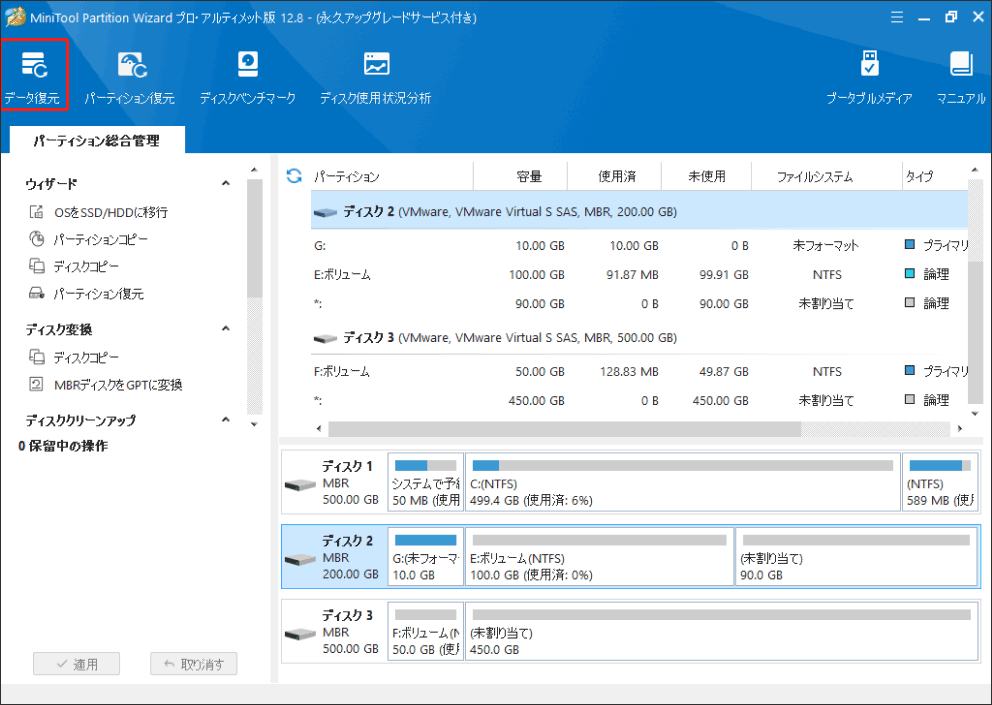Viewport: 992px width, 705px height.
Task: Click the 適用 button
Action: [x=77, y=664]
